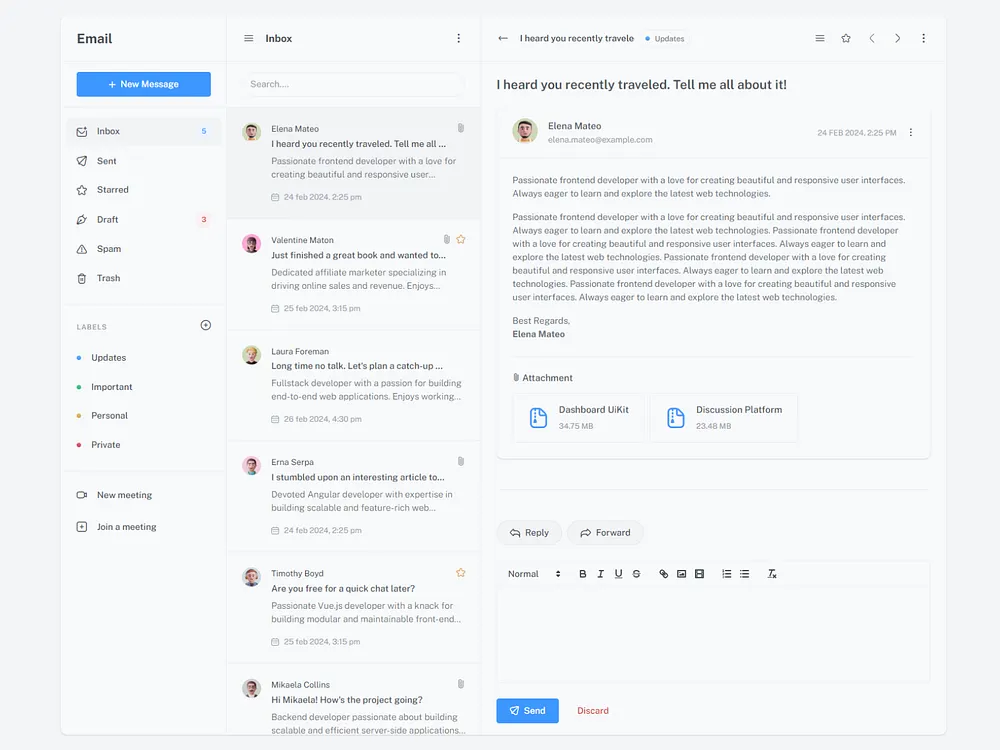This screenshot has height=750, width=1000.
Task: Insert an image in the reply editor
Action: tap(681, 573)
